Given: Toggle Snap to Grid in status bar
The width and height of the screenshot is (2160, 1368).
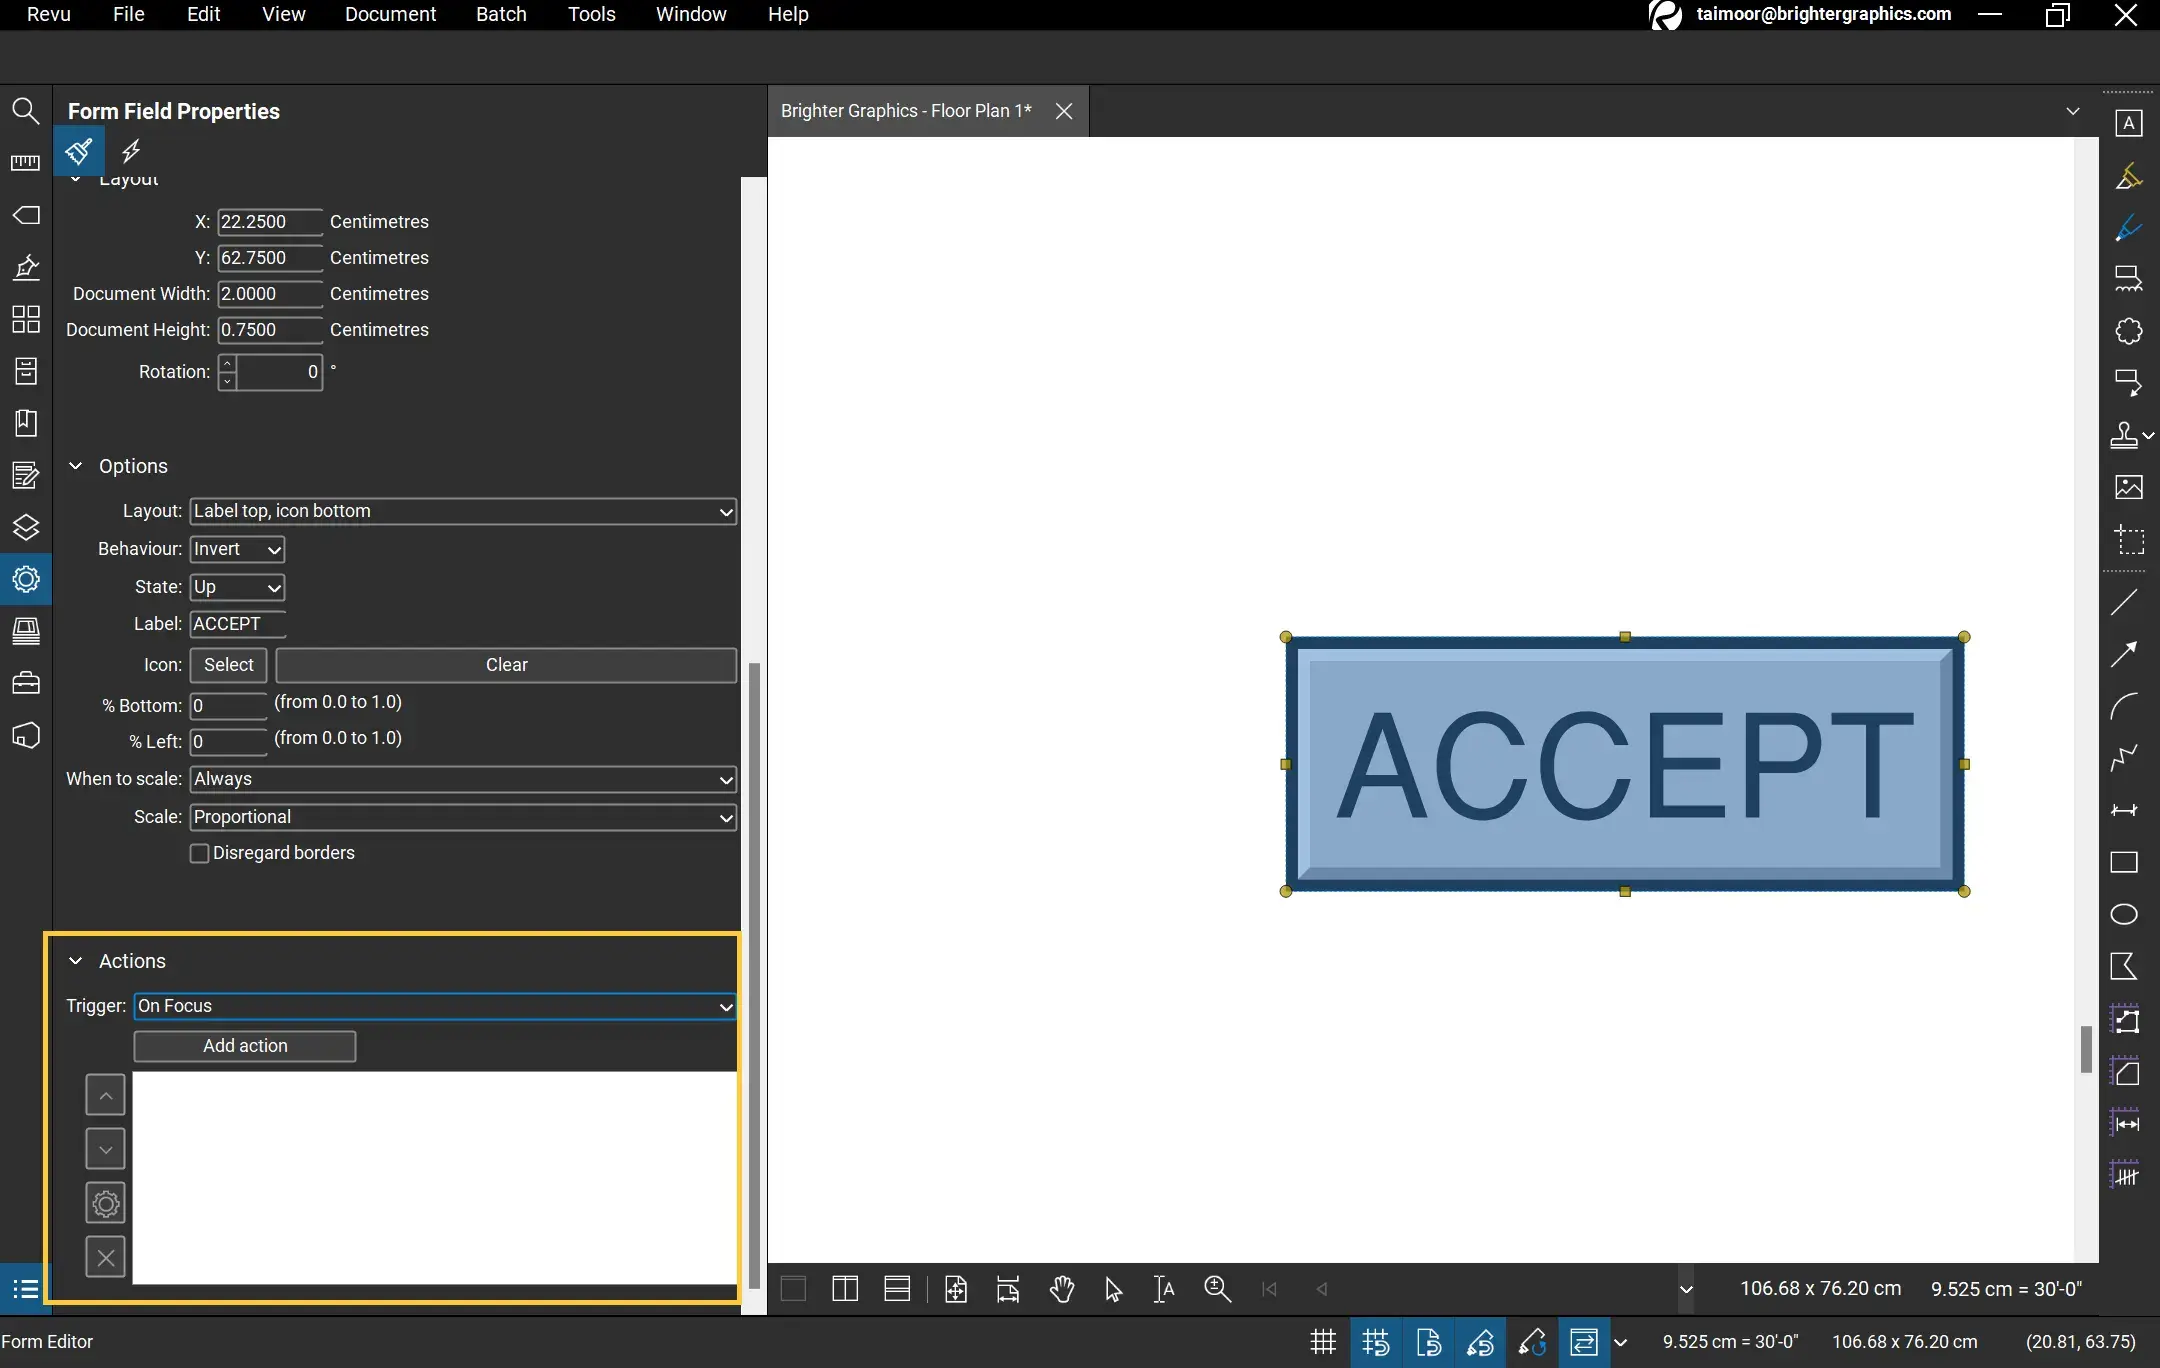Looking at the screenshot, I should 1376,1342.
